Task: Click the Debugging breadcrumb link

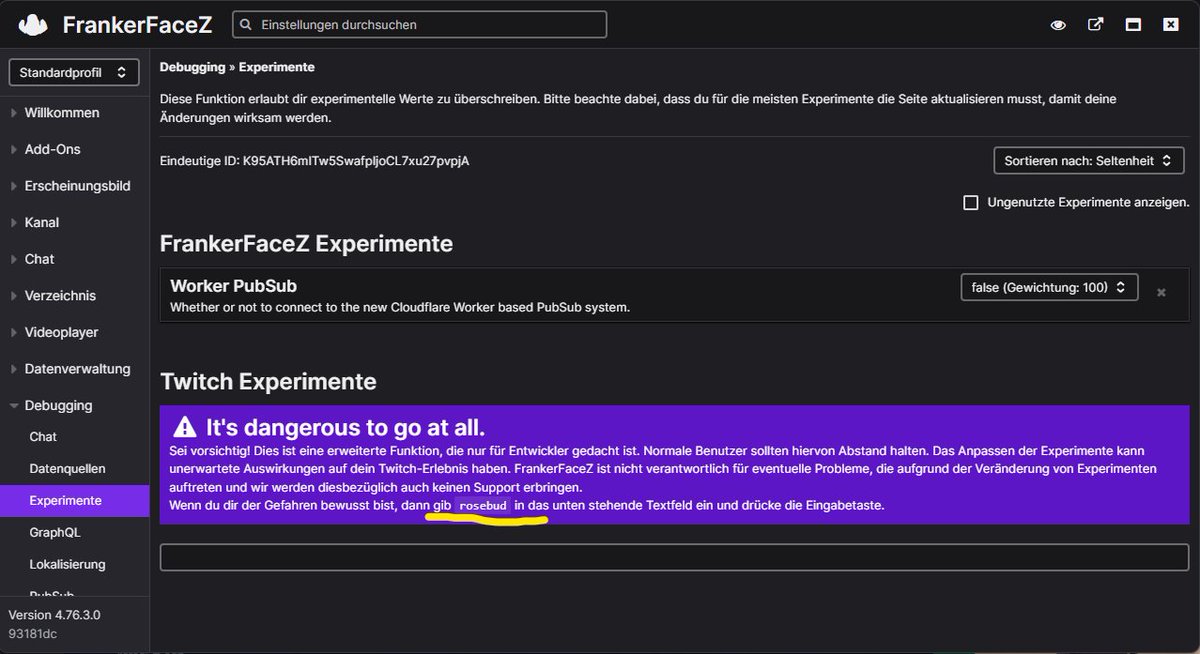Action: 194,67
